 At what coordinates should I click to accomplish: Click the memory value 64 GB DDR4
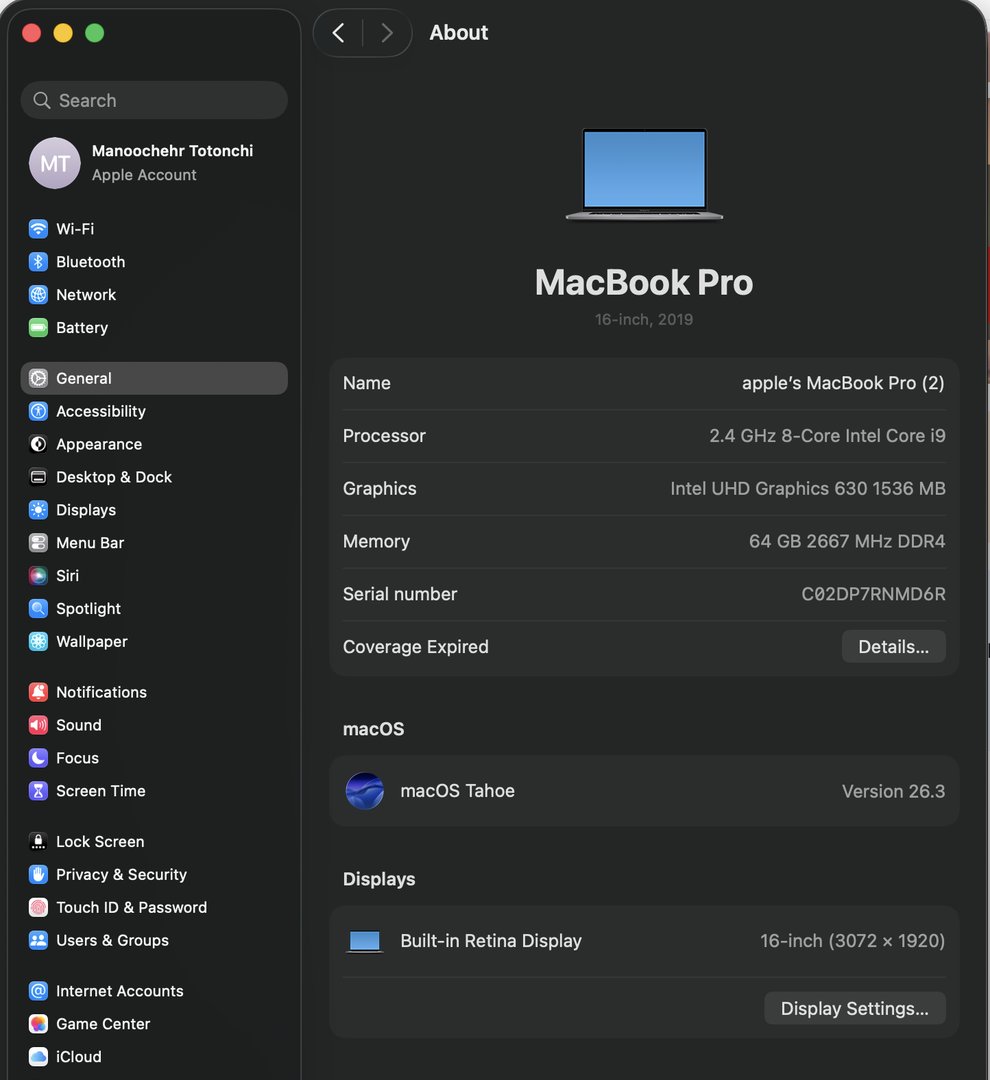coord(847,541)
